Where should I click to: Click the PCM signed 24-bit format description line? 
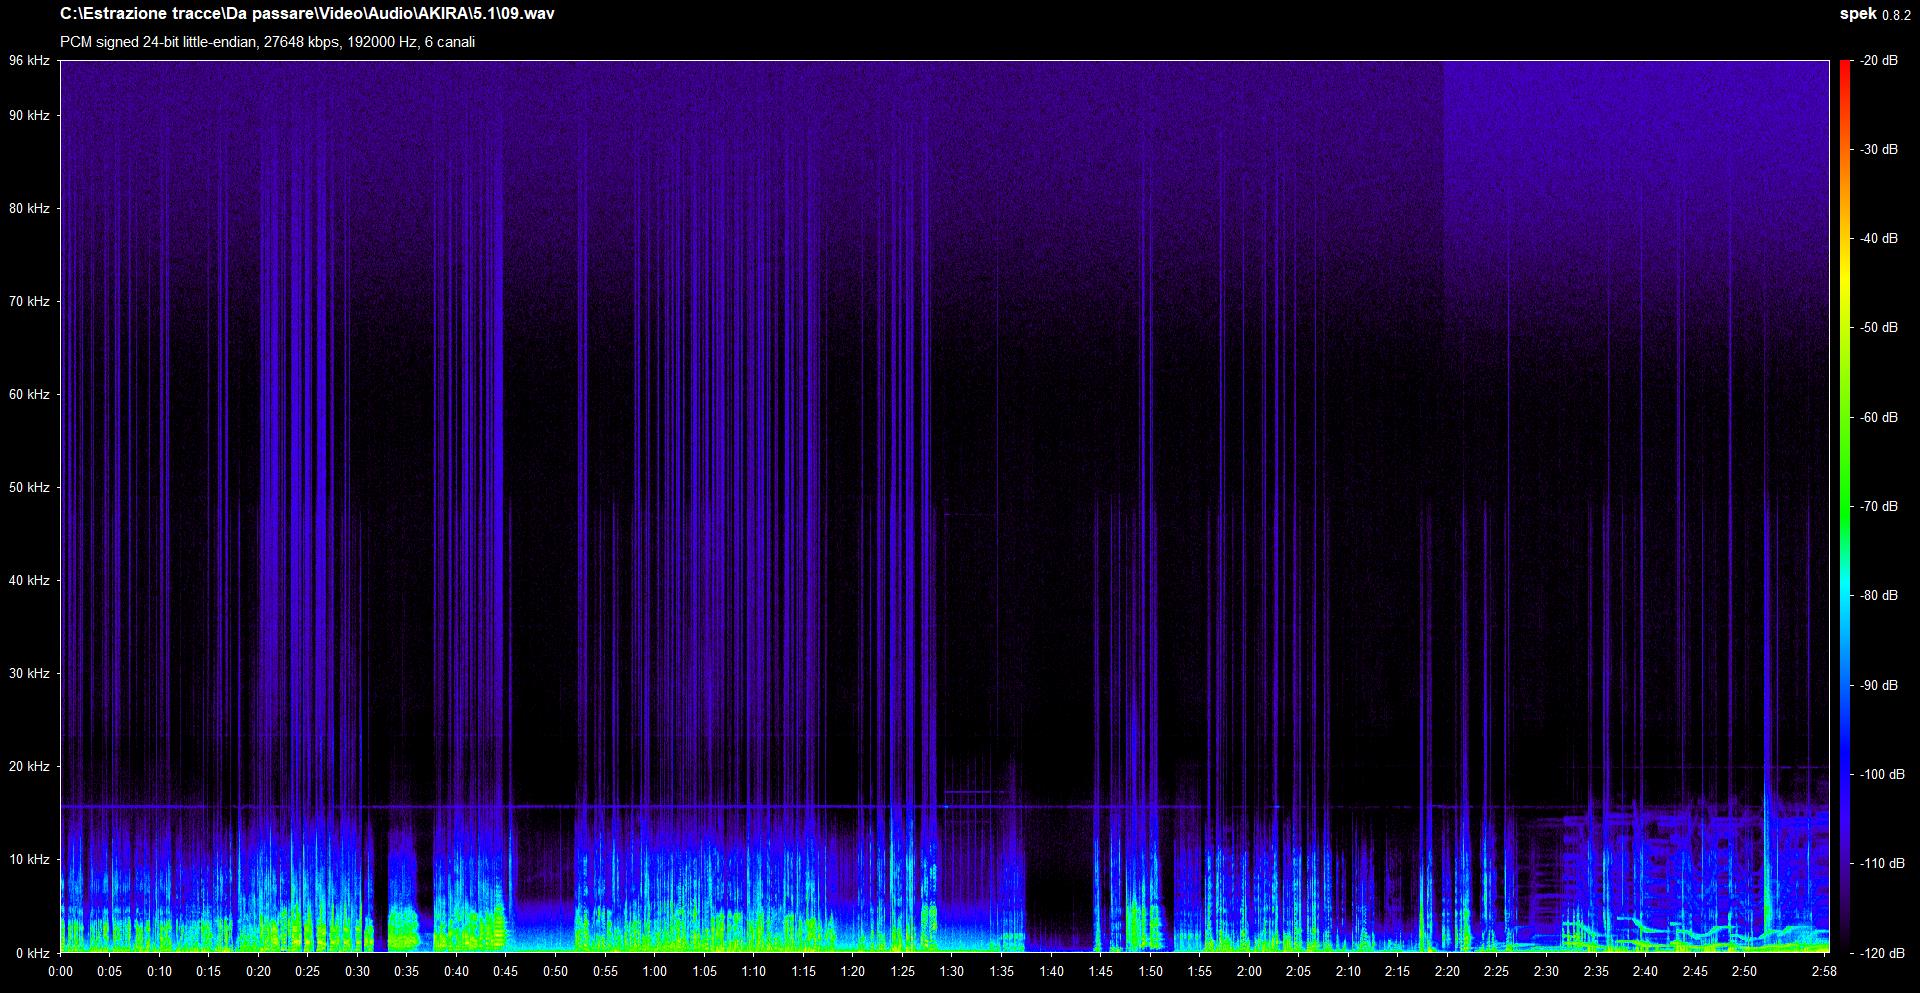click(x=267, y=42)
